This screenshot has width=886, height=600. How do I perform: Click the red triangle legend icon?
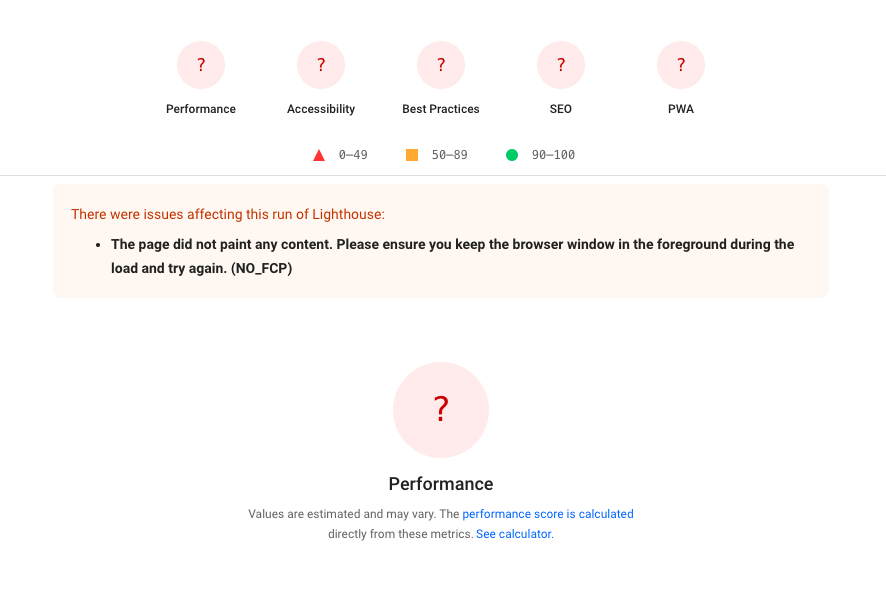click(319, 155)
